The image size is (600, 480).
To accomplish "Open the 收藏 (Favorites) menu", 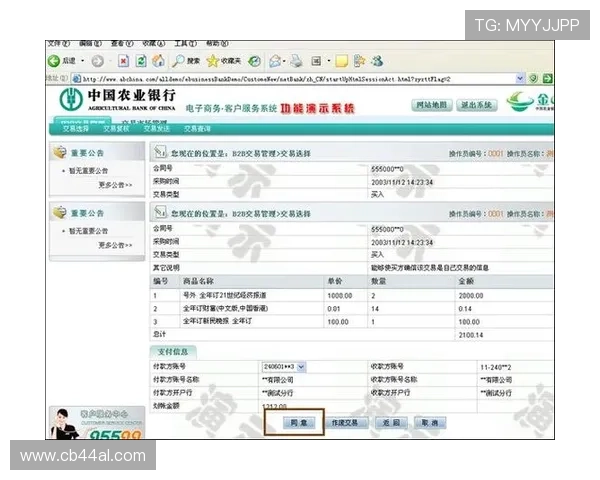I will point(154,43).
